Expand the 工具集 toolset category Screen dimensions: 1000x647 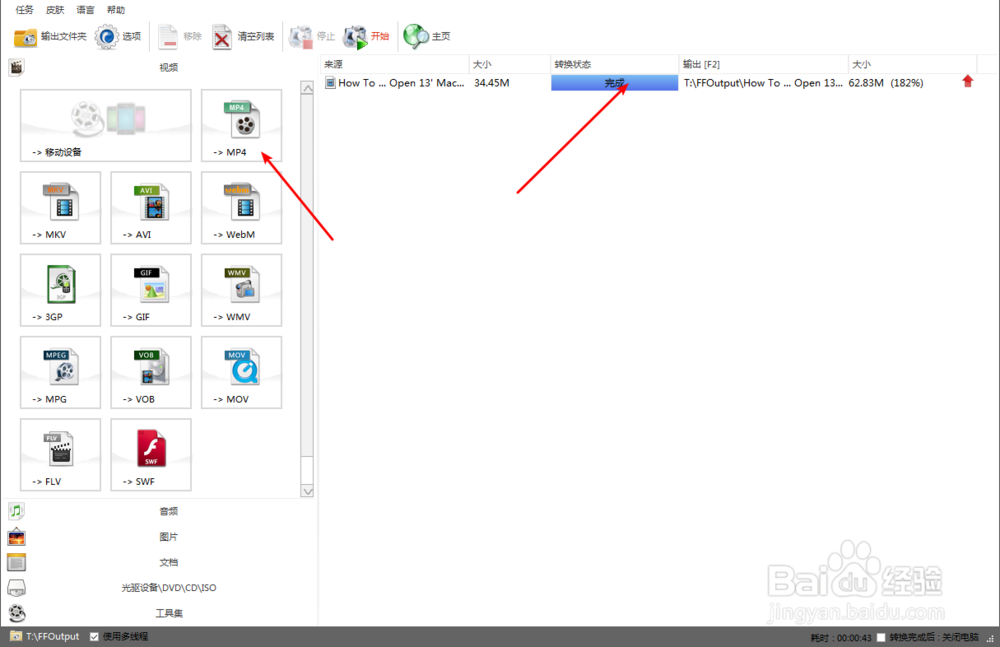[168, 613]
